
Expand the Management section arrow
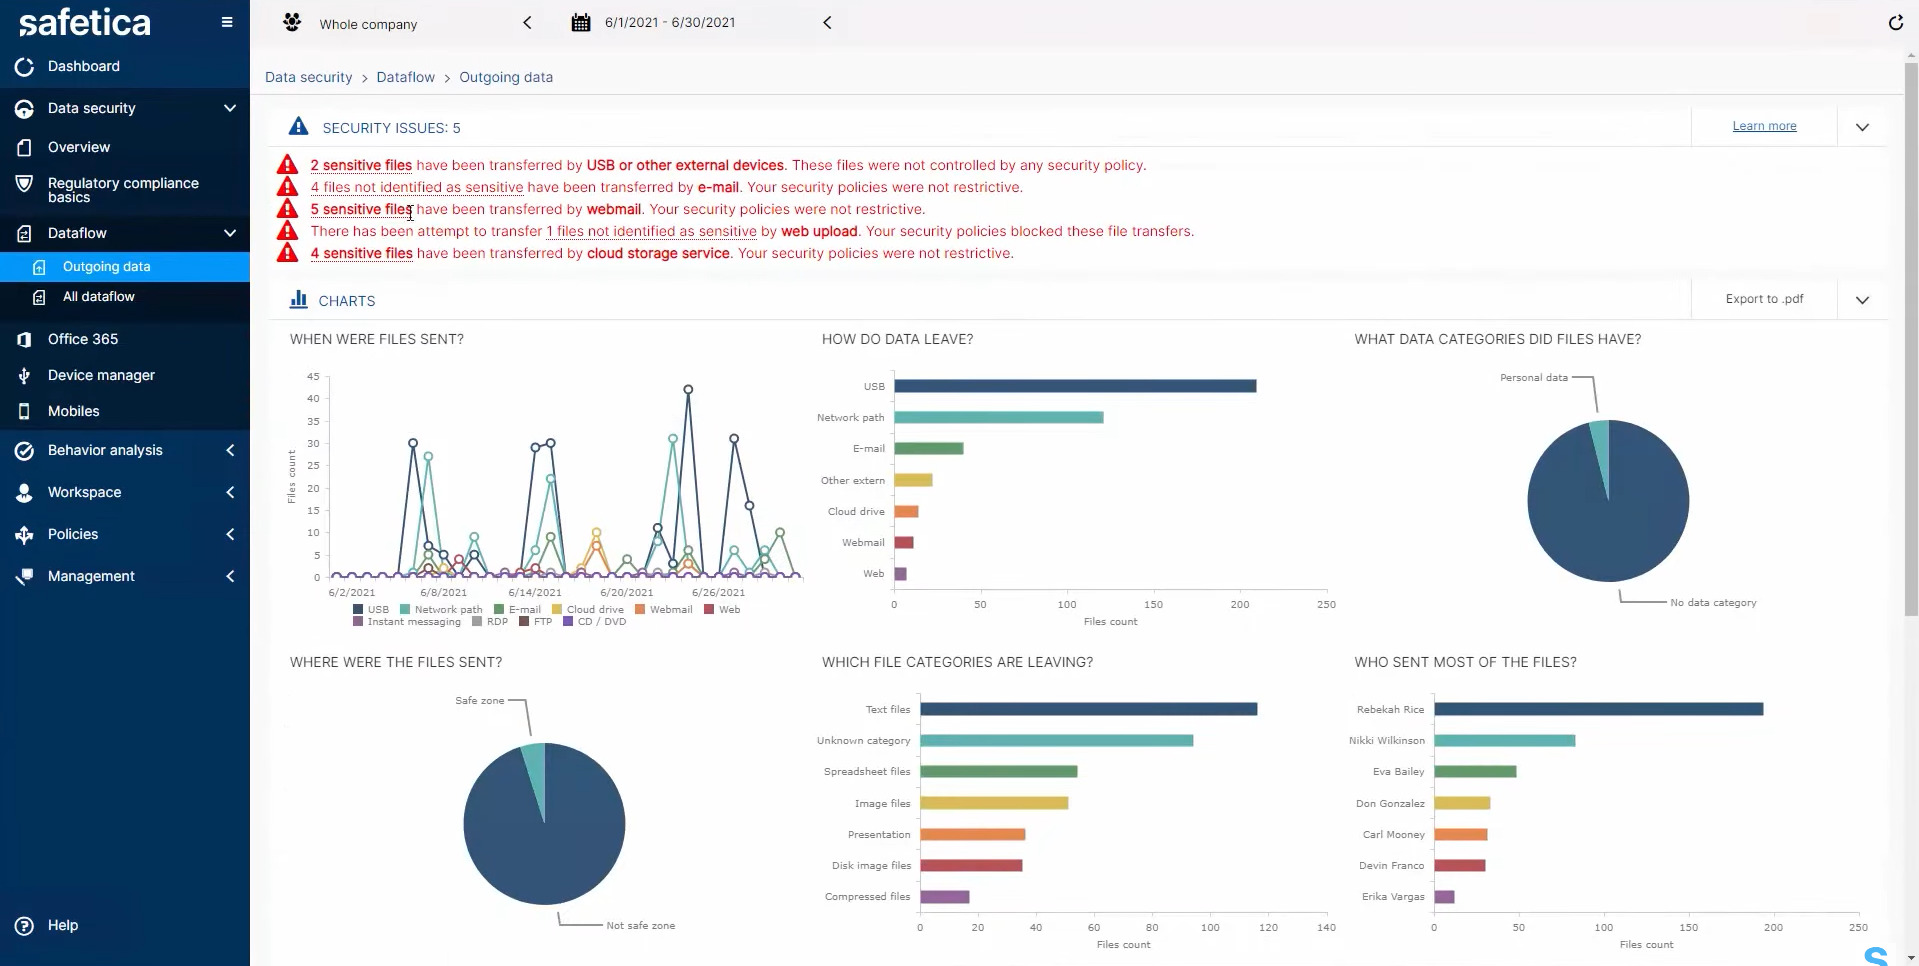click(x=230, y=576)
